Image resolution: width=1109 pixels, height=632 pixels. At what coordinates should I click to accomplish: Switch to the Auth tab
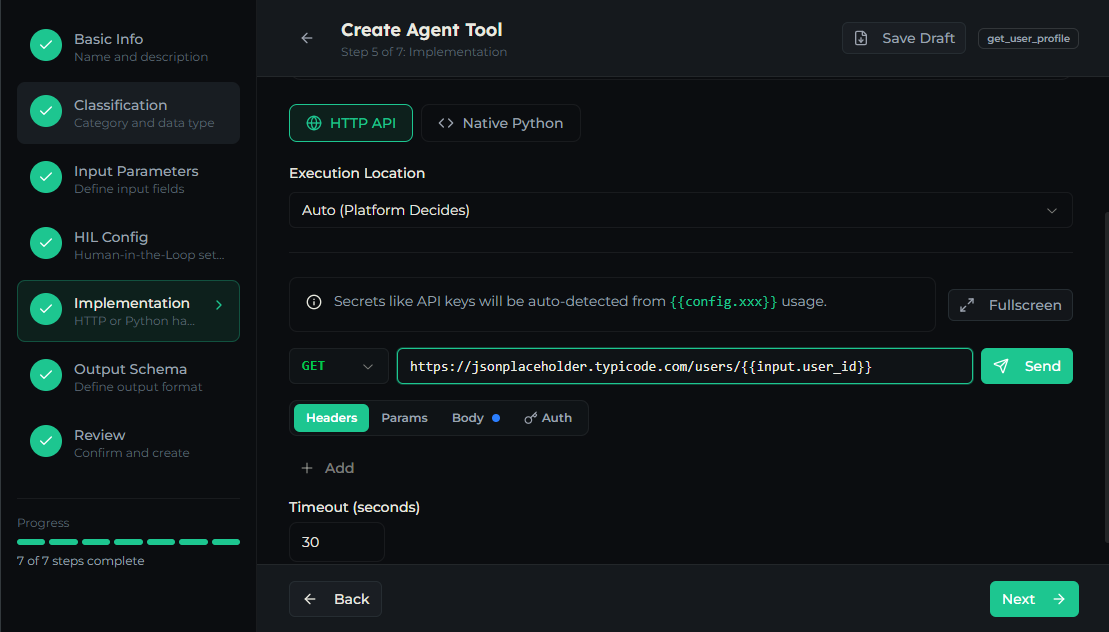548,418
